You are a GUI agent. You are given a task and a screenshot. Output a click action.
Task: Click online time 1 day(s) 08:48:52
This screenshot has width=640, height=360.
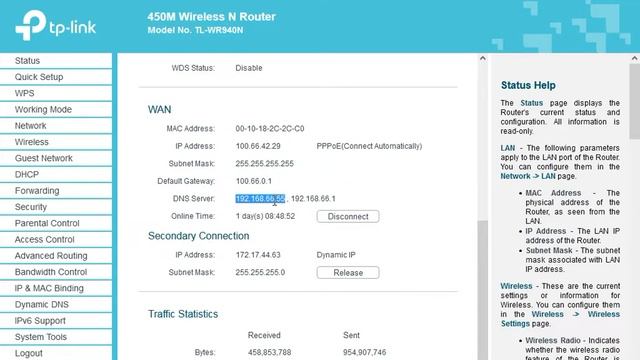(x=265, y=216)
